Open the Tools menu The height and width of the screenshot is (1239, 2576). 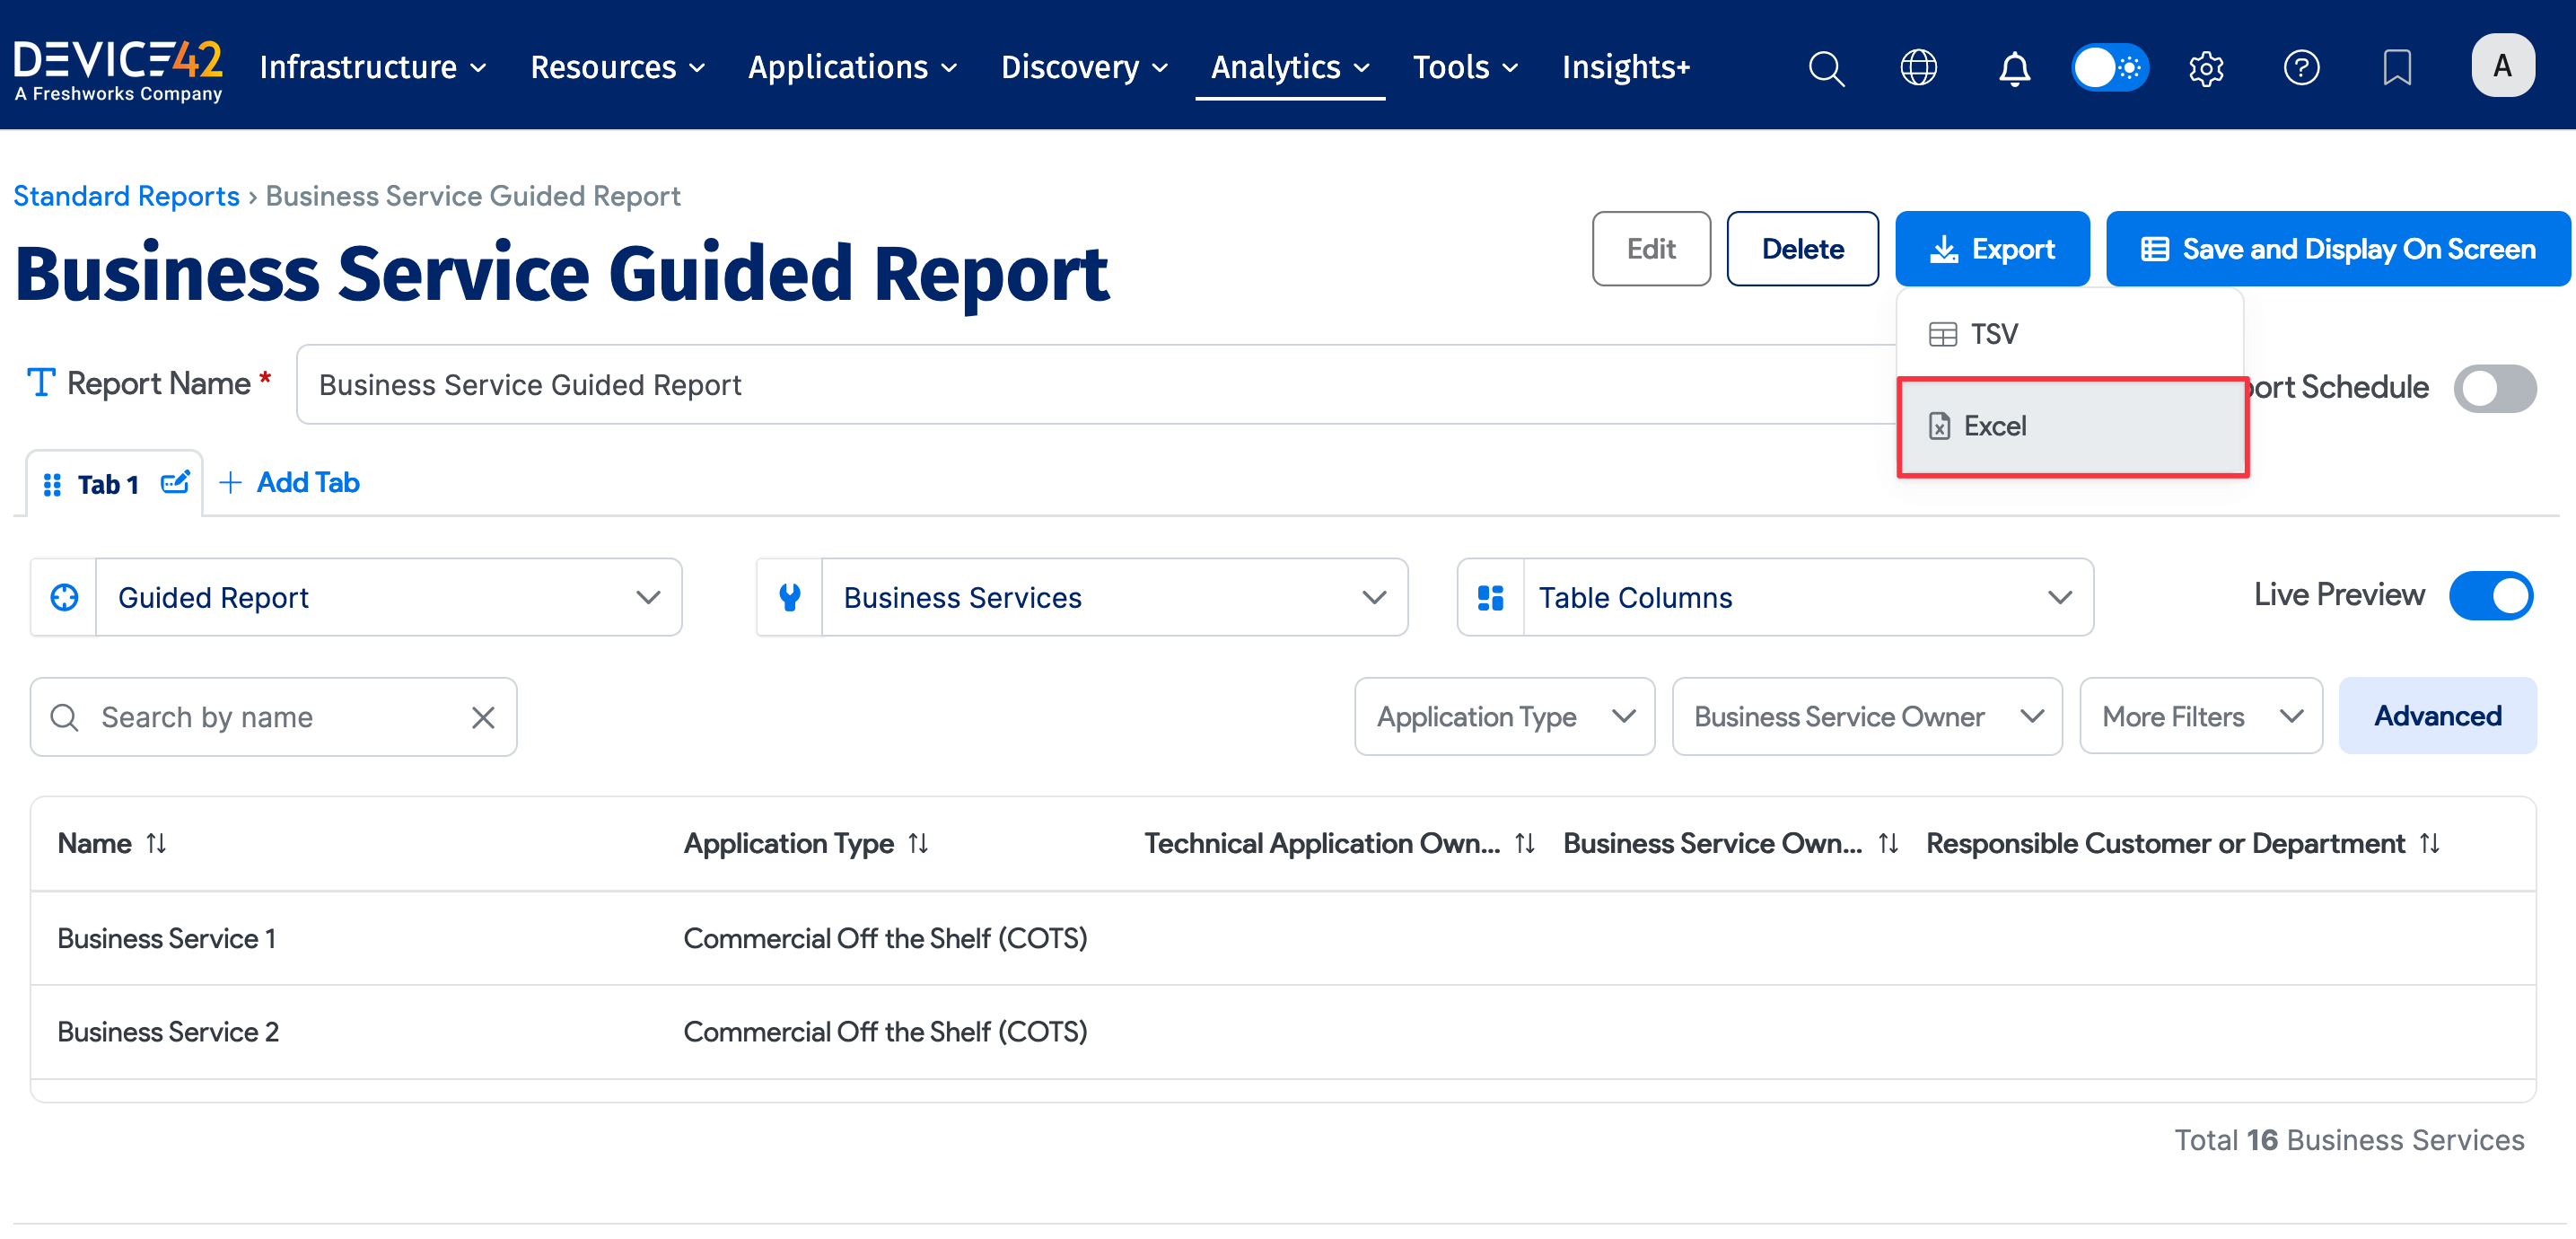[1465, 67]
